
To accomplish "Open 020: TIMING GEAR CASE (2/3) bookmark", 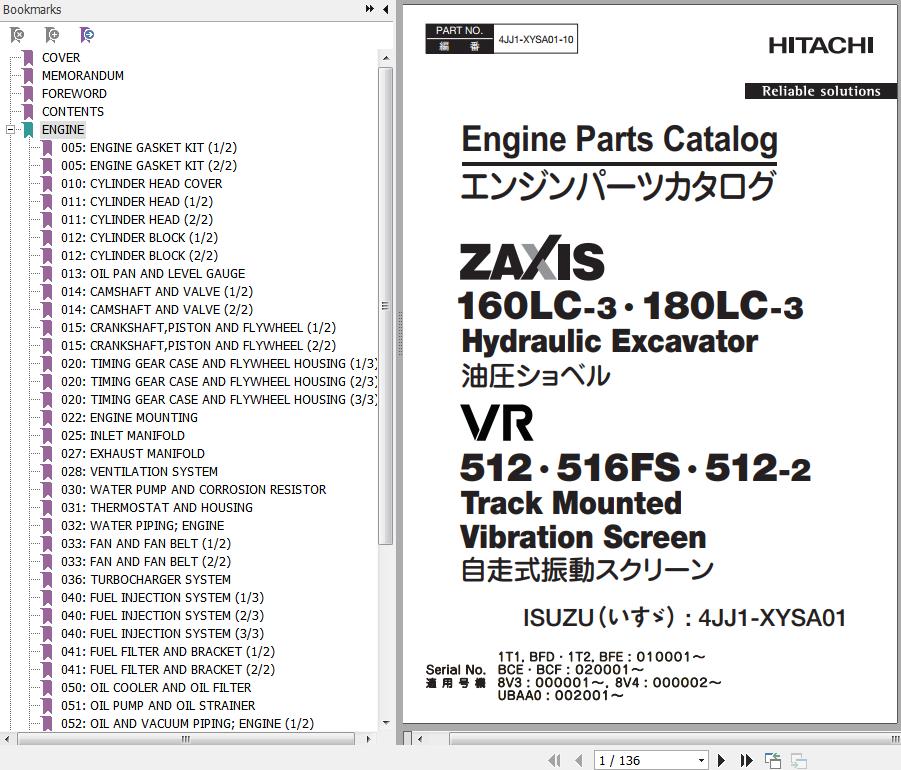I will (x=219, y=381).
